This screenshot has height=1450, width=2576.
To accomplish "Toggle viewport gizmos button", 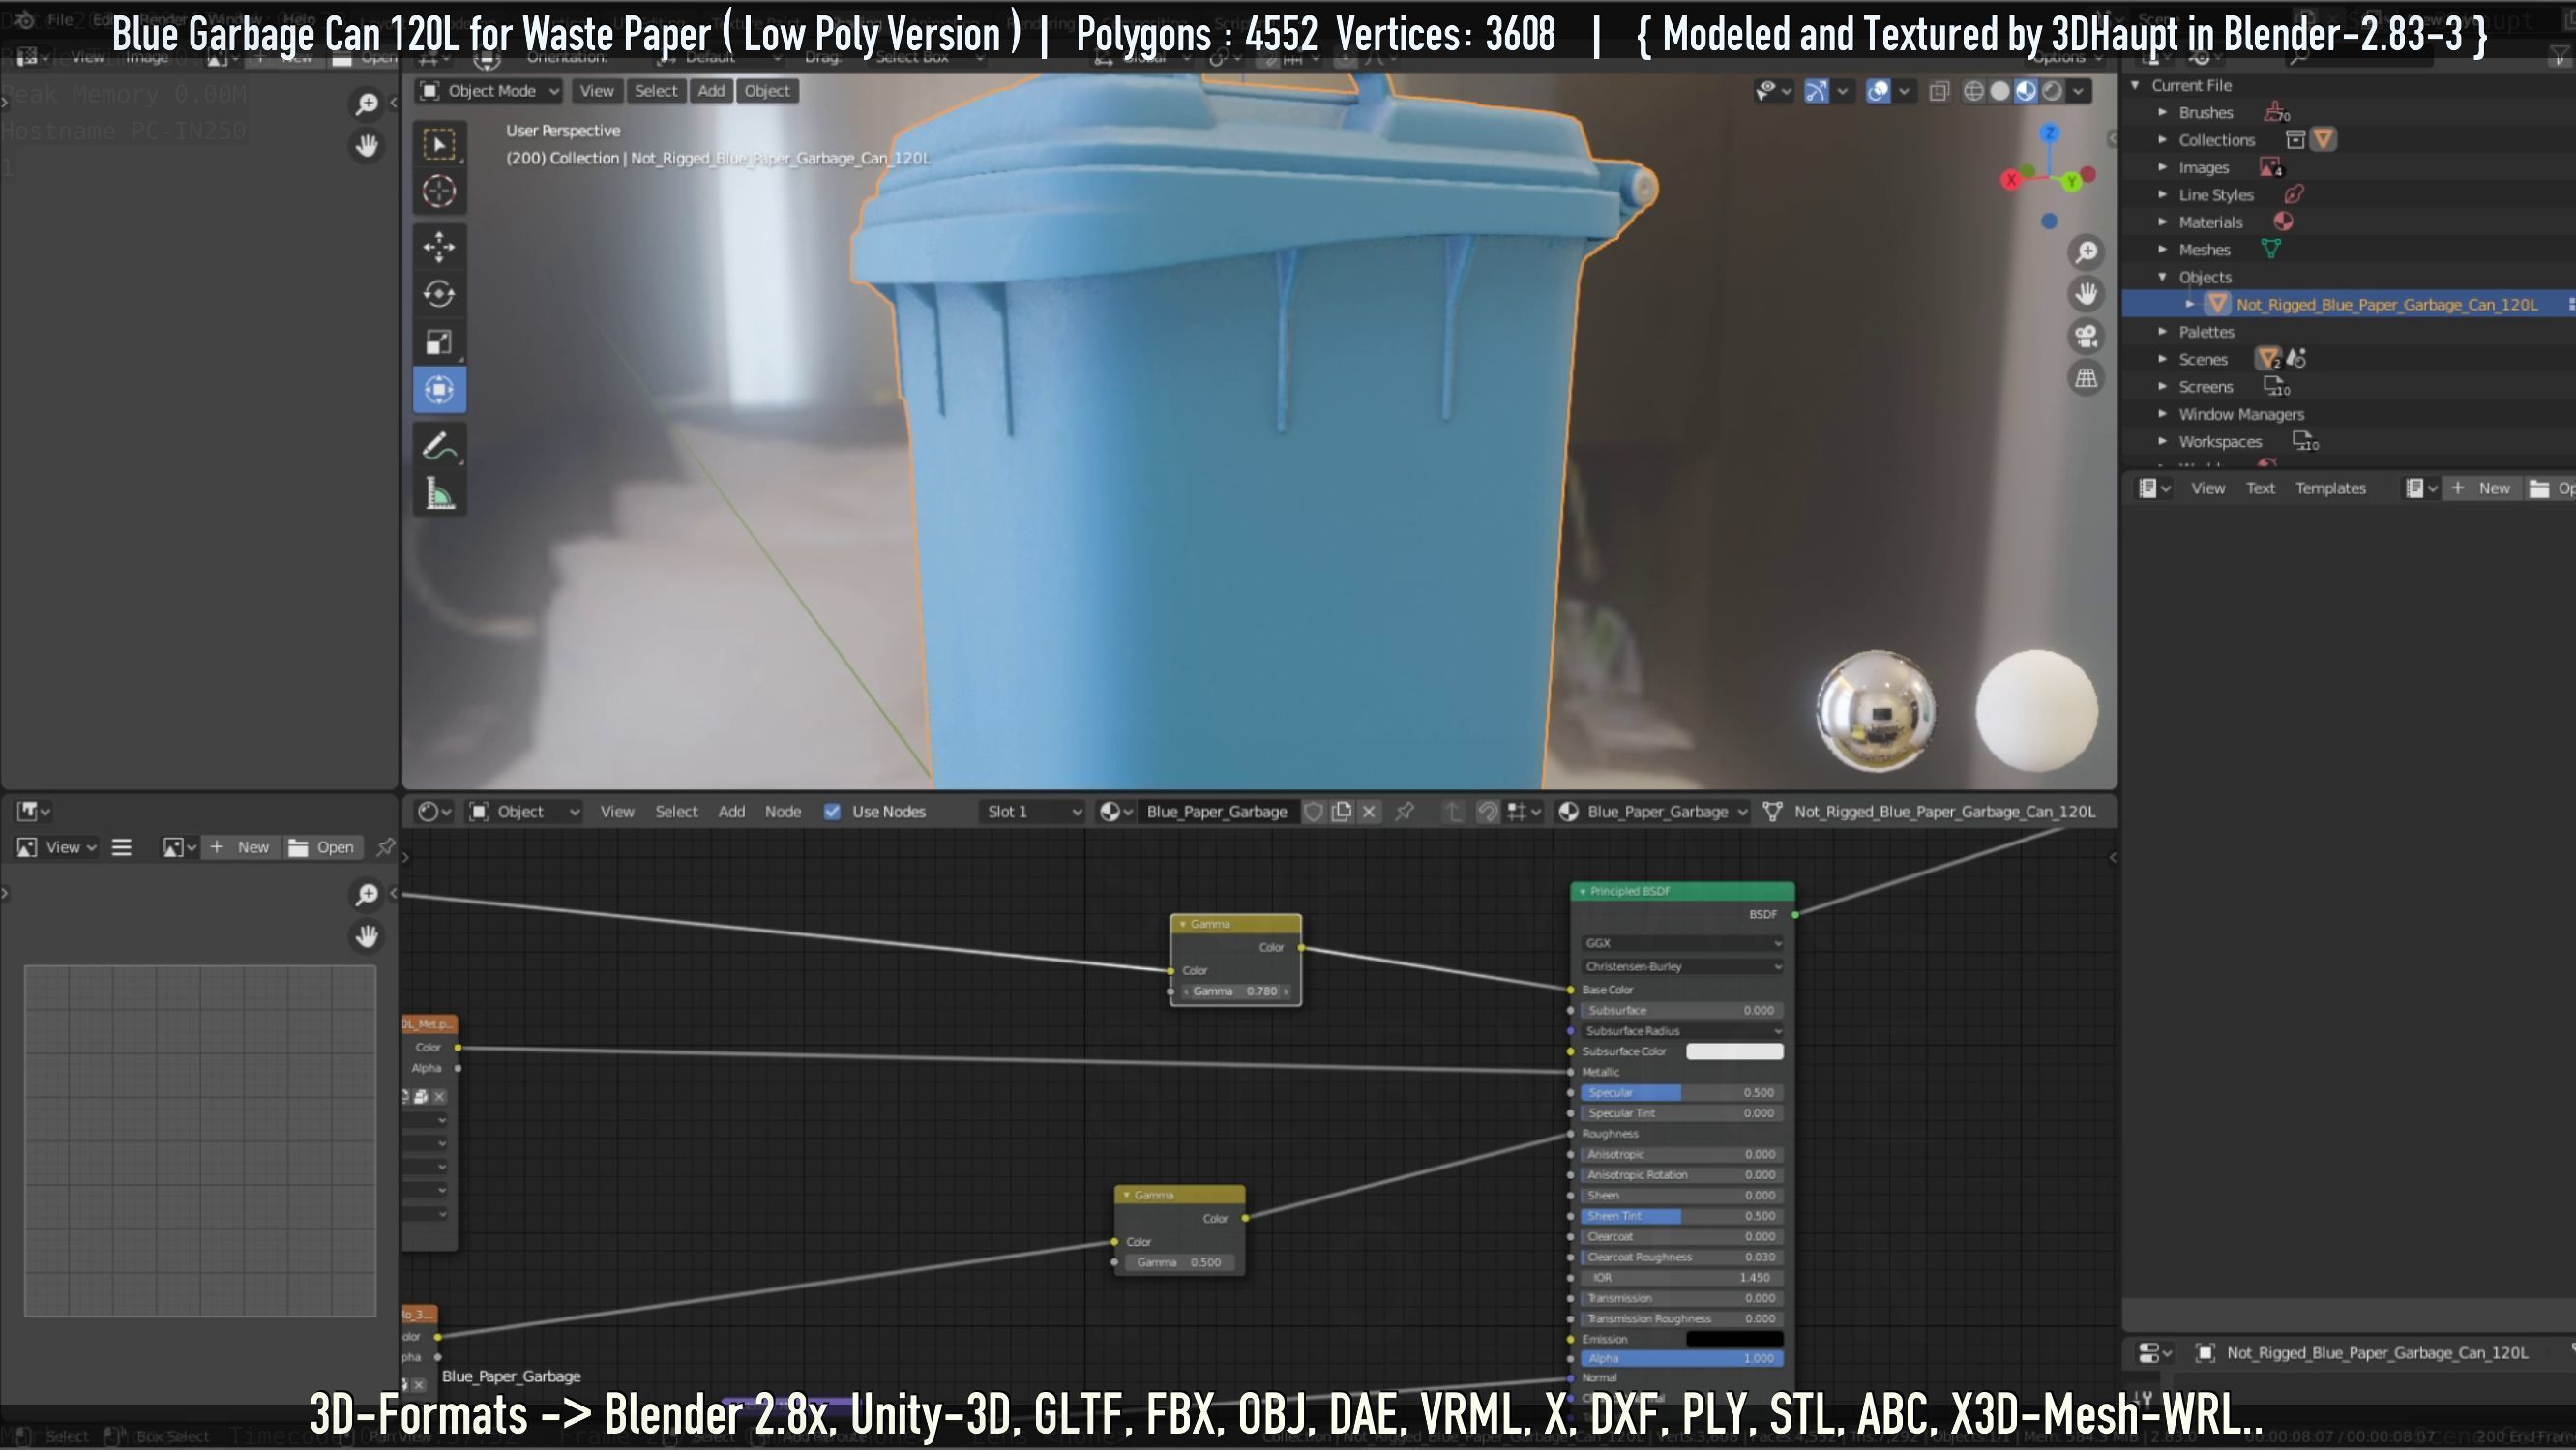I will pyautogui.click(x=1816, y=91).
